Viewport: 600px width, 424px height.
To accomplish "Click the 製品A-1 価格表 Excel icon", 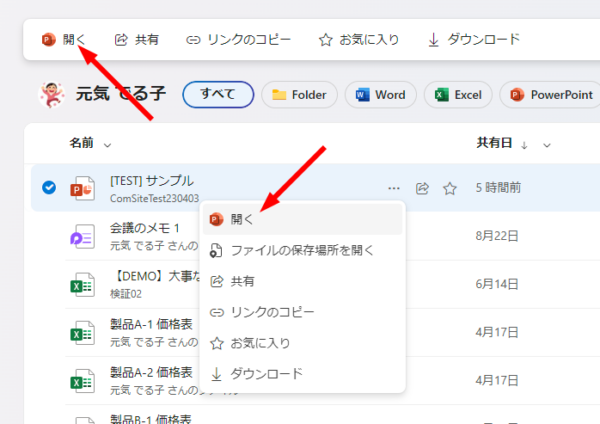I will coord(83,333).
